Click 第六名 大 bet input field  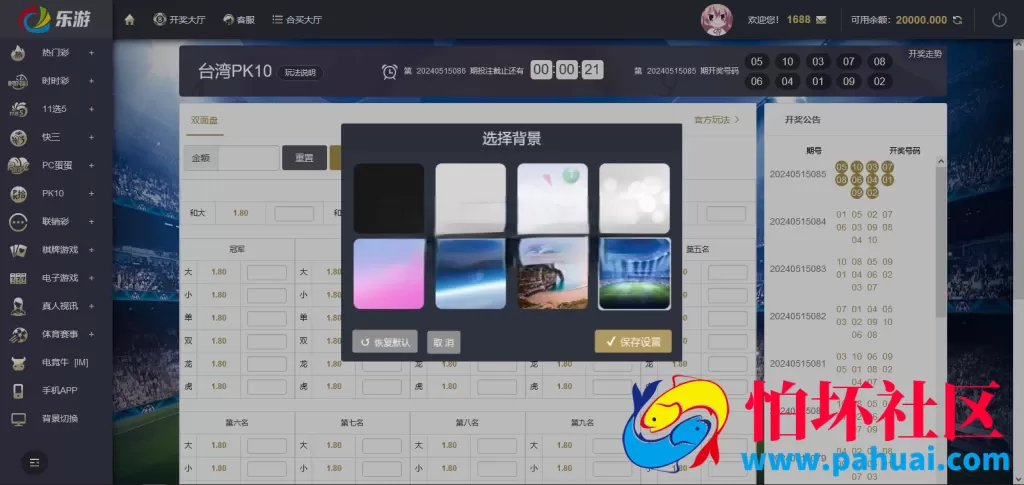click(x=266, y=446)
